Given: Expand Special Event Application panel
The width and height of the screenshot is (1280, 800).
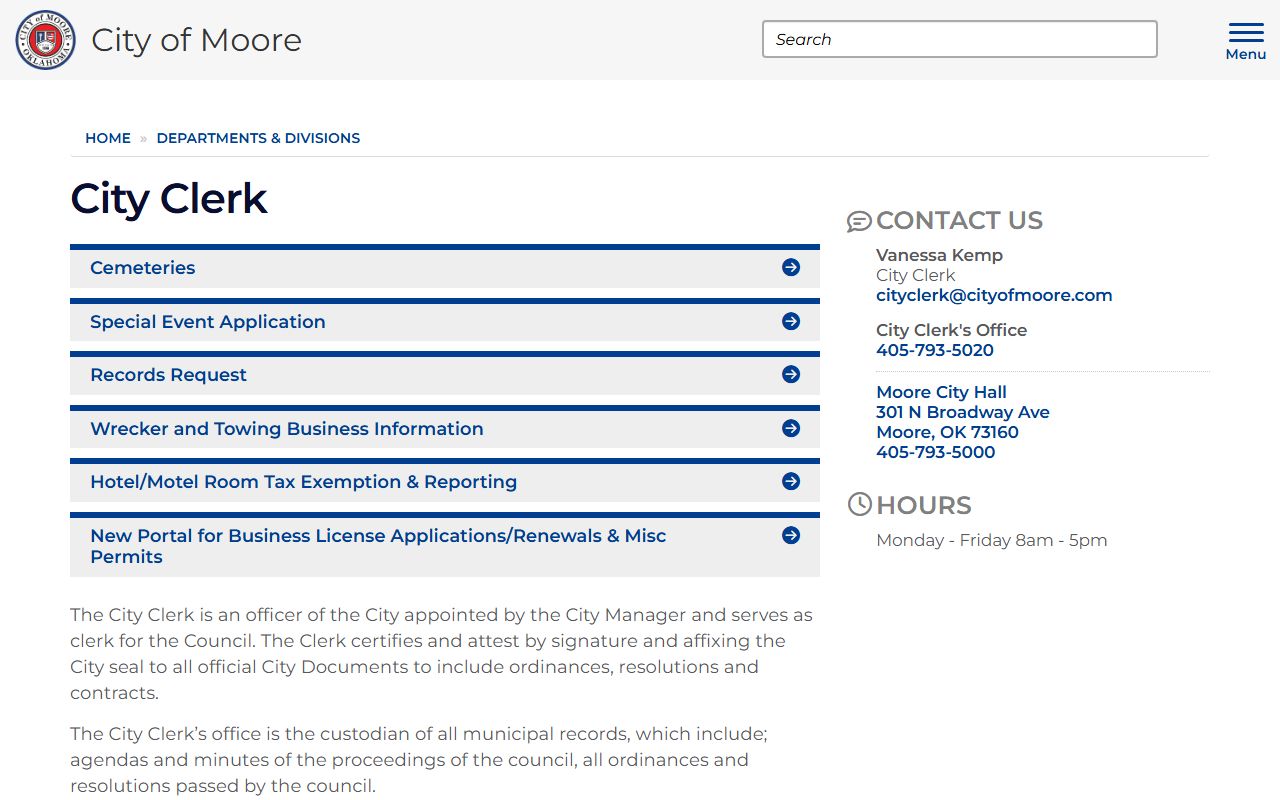Looking at the screenshot, I should point(208,322).
